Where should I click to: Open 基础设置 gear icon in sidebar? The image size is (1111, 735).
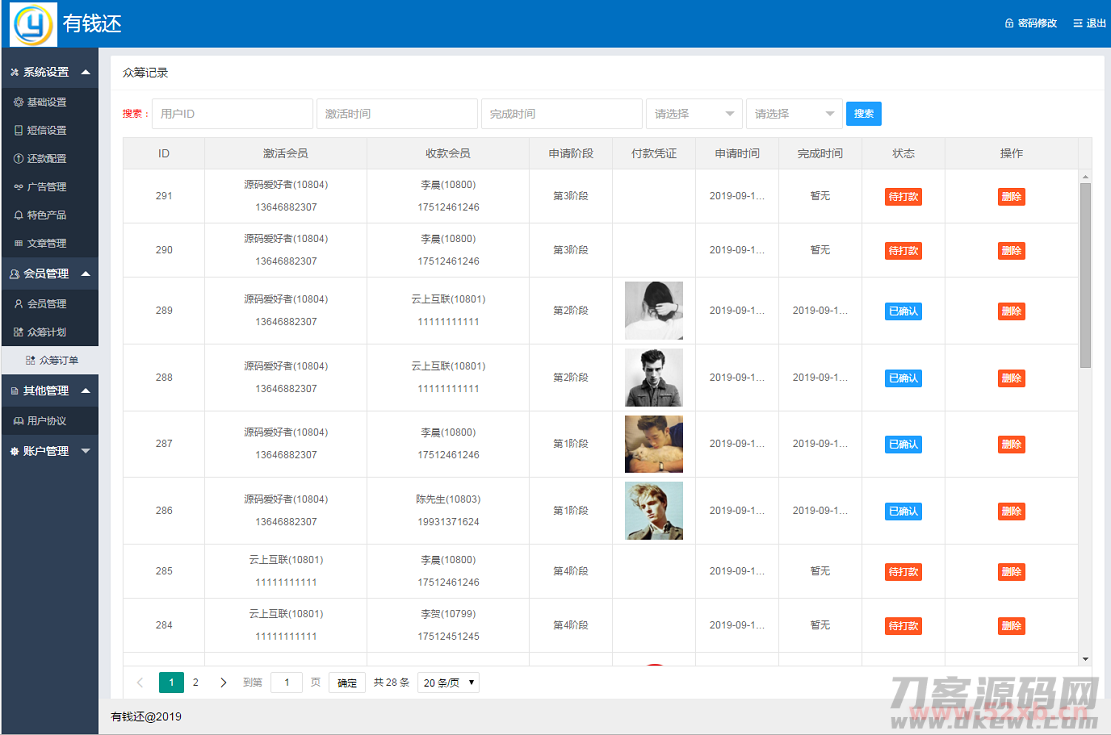(x=18, y=102)
